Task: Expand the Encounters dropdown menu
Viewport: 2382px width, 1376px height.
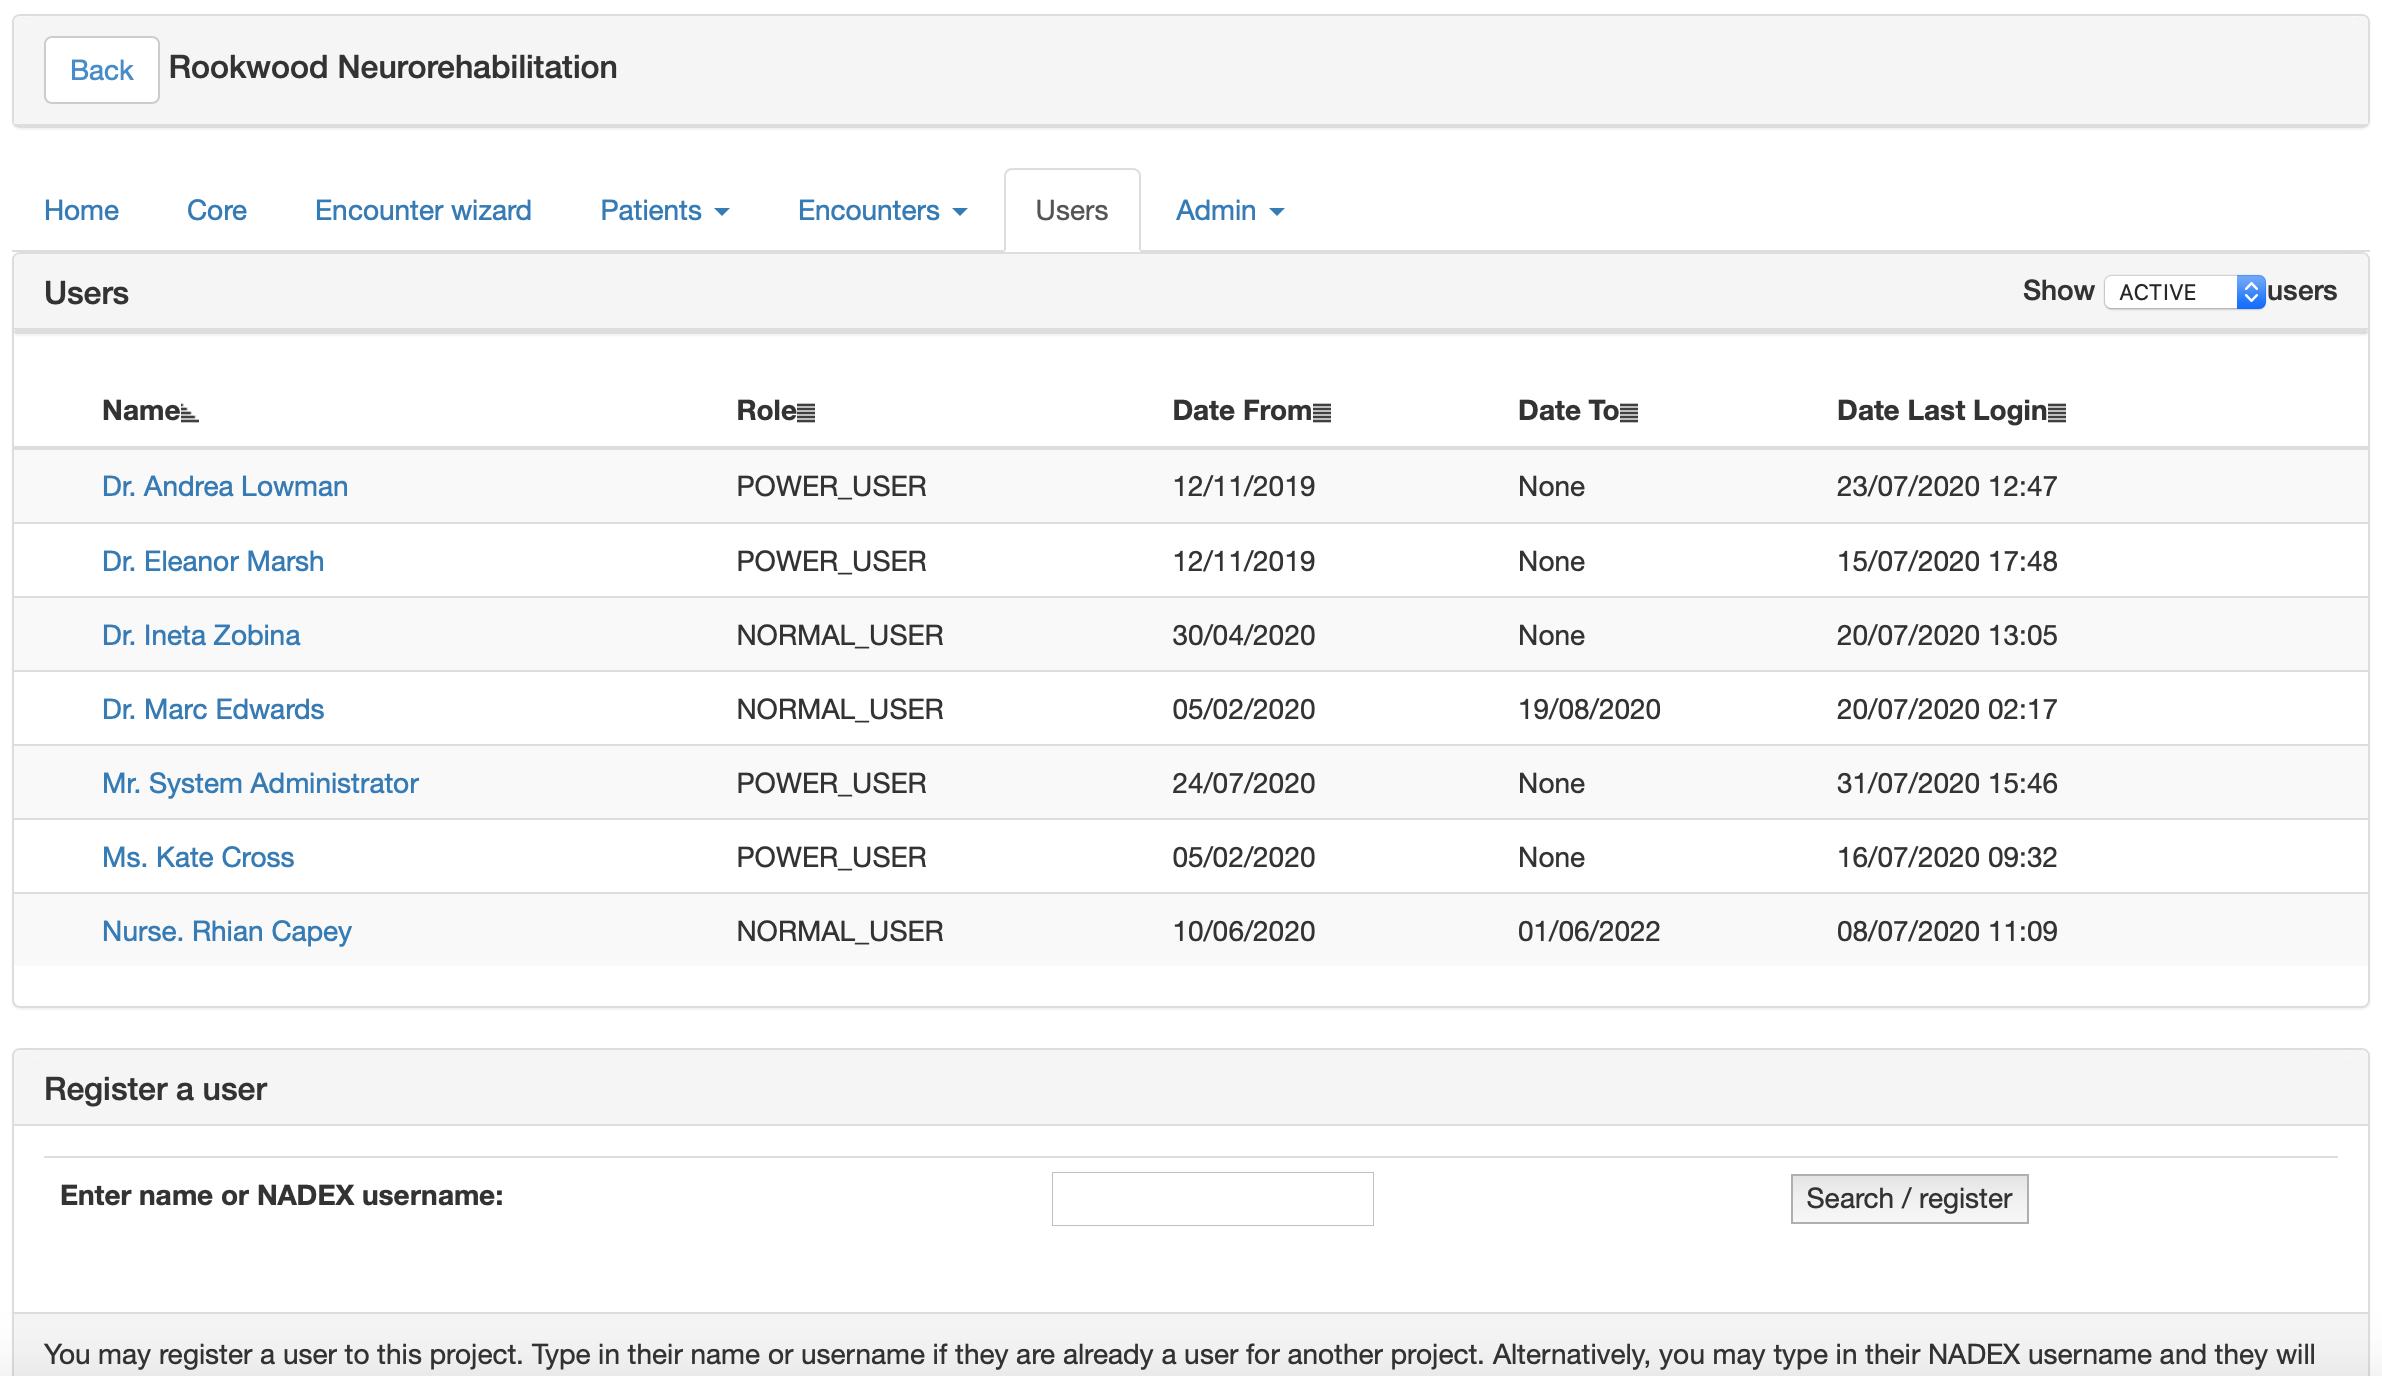Action: pyautogui.click(x=882, y=211)
